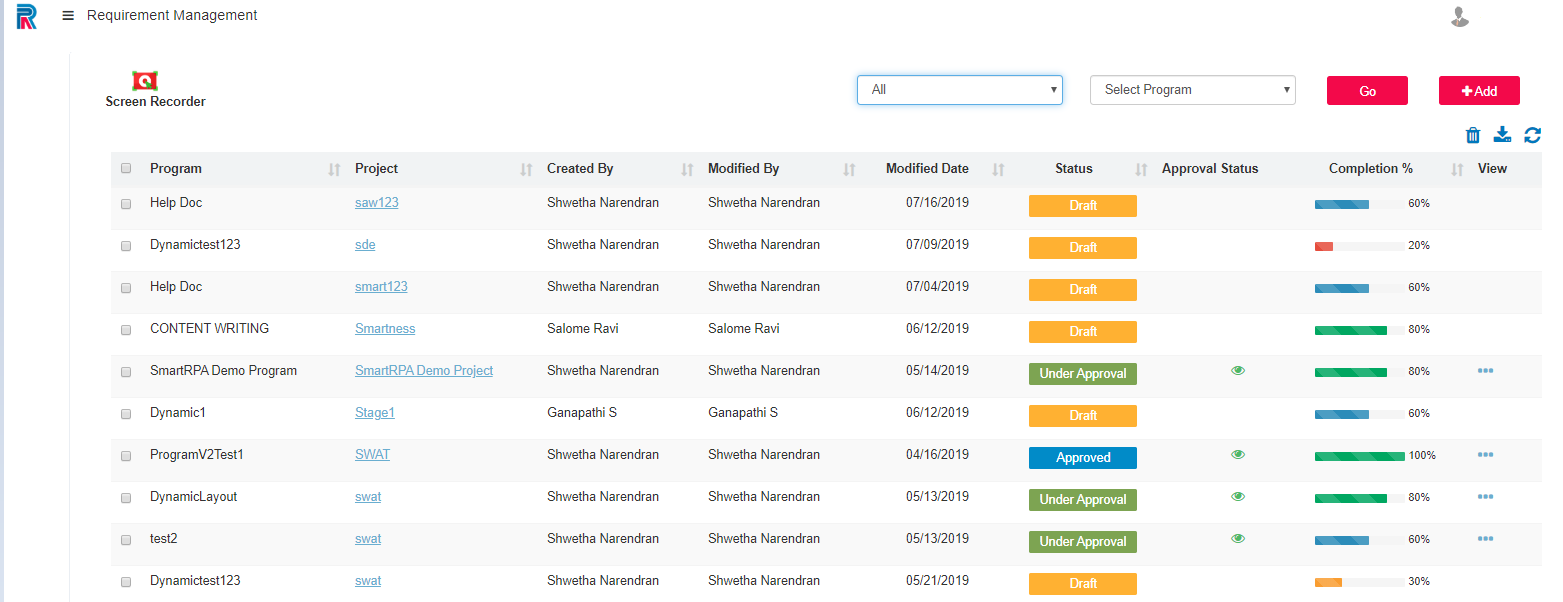This screenshot has width=1563, height=602.
Task: Check the Dynamic1 row checkbox
Action: 126,414
